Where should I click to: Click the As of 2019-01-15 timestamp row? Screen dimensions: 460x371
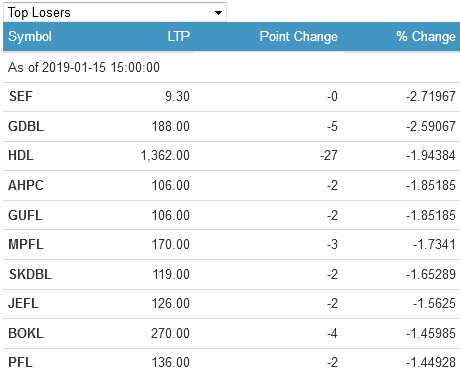coord(231,67)
